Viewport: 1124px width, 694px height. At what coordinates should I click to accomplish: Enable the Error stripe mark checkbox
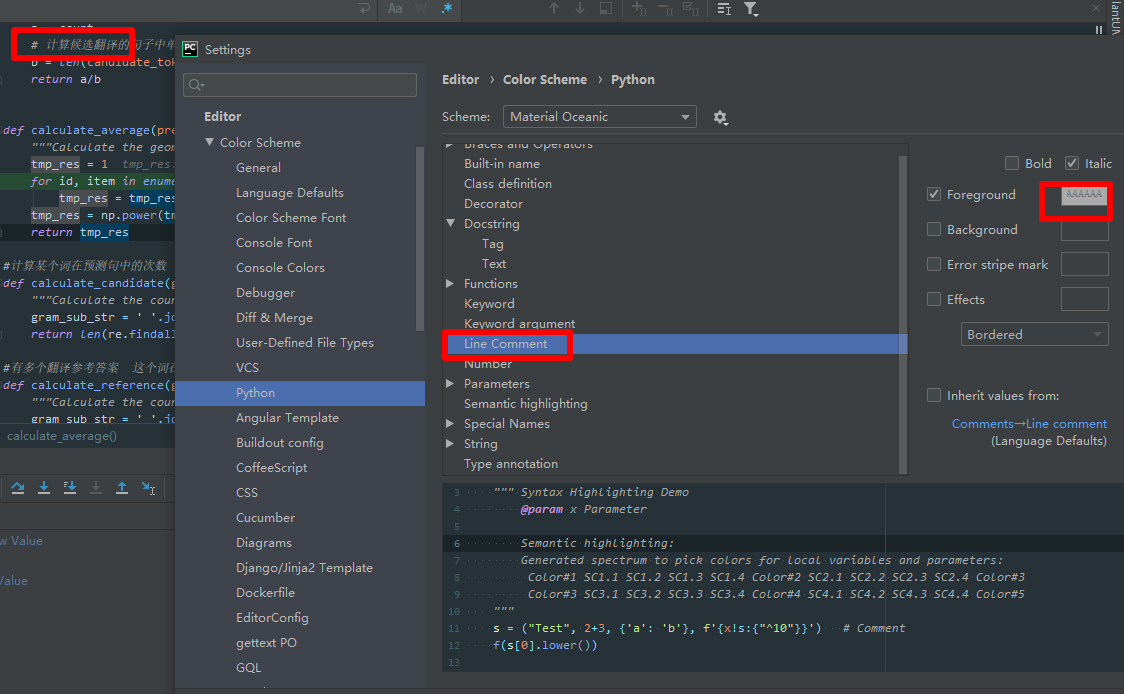coord(933,265)
